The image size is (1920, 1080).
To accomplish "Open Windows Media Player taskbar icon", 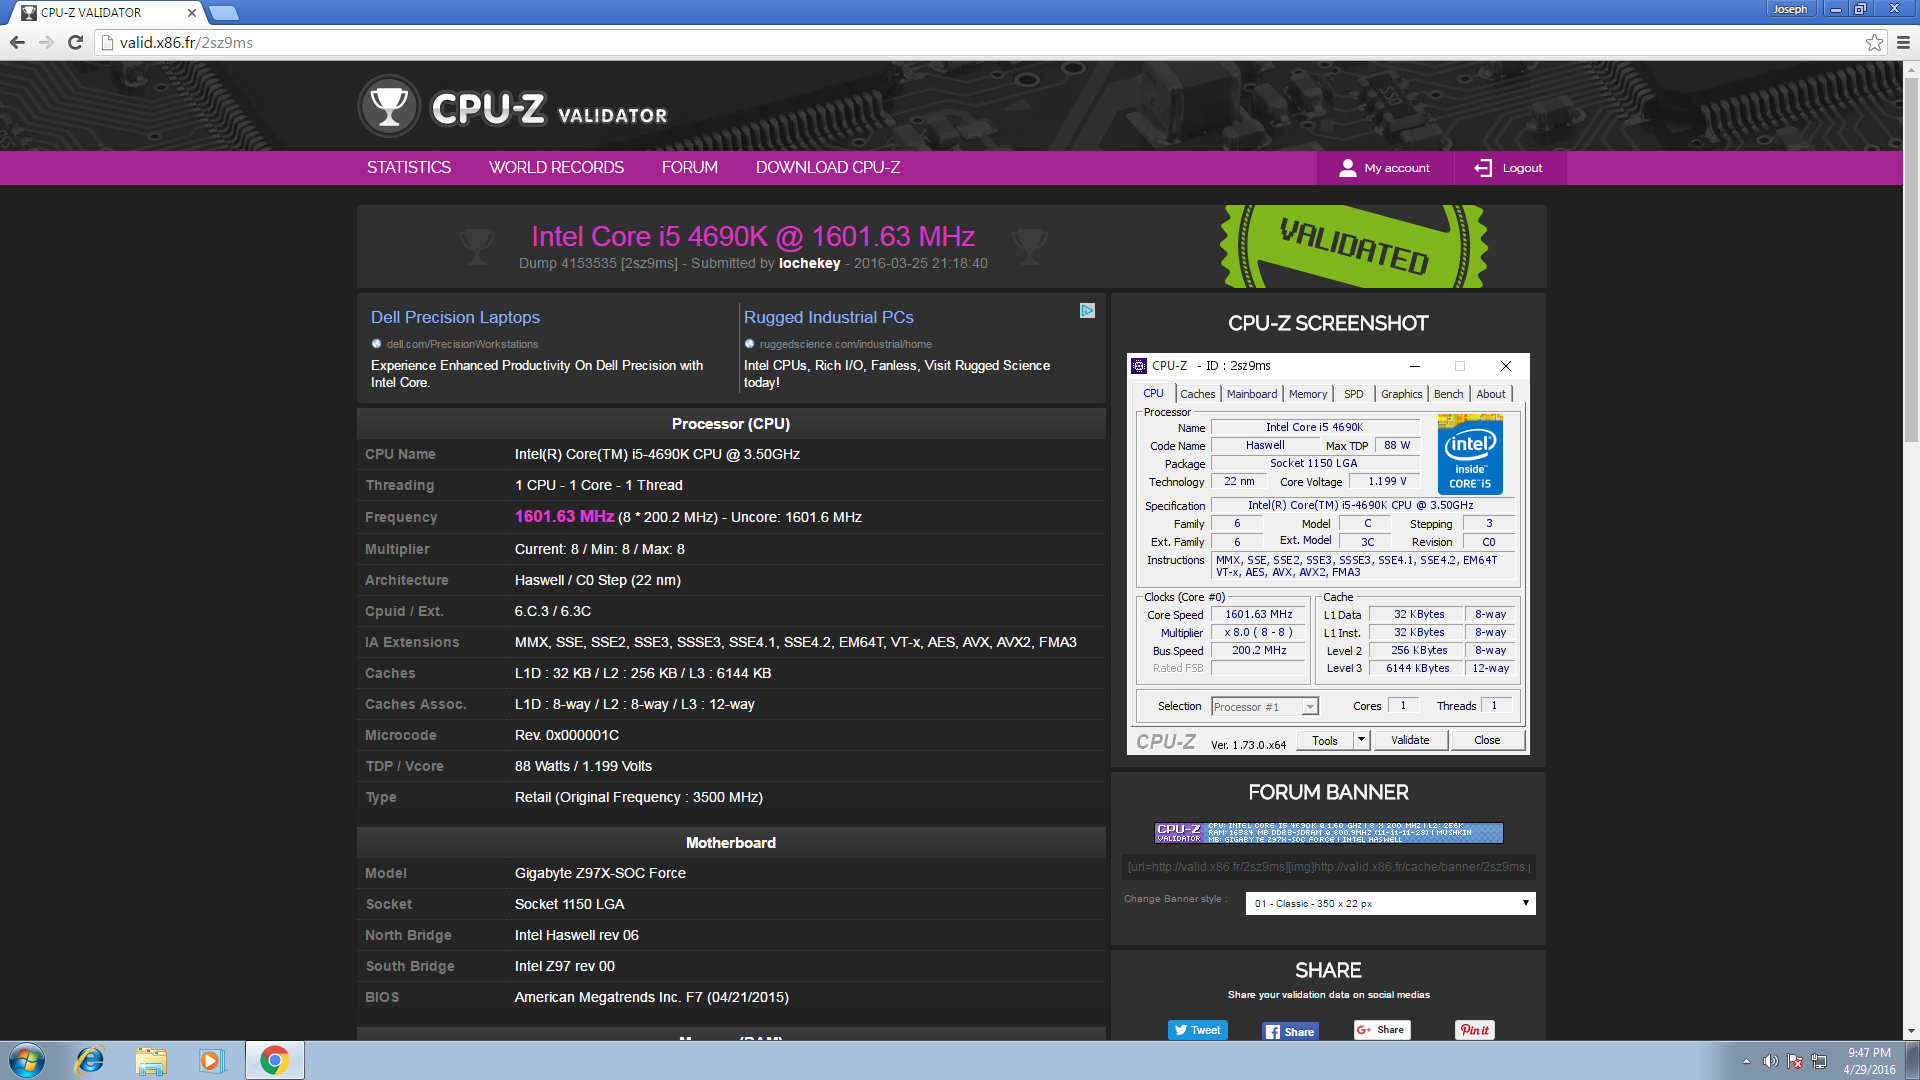I will click(x=211, y=1060).
